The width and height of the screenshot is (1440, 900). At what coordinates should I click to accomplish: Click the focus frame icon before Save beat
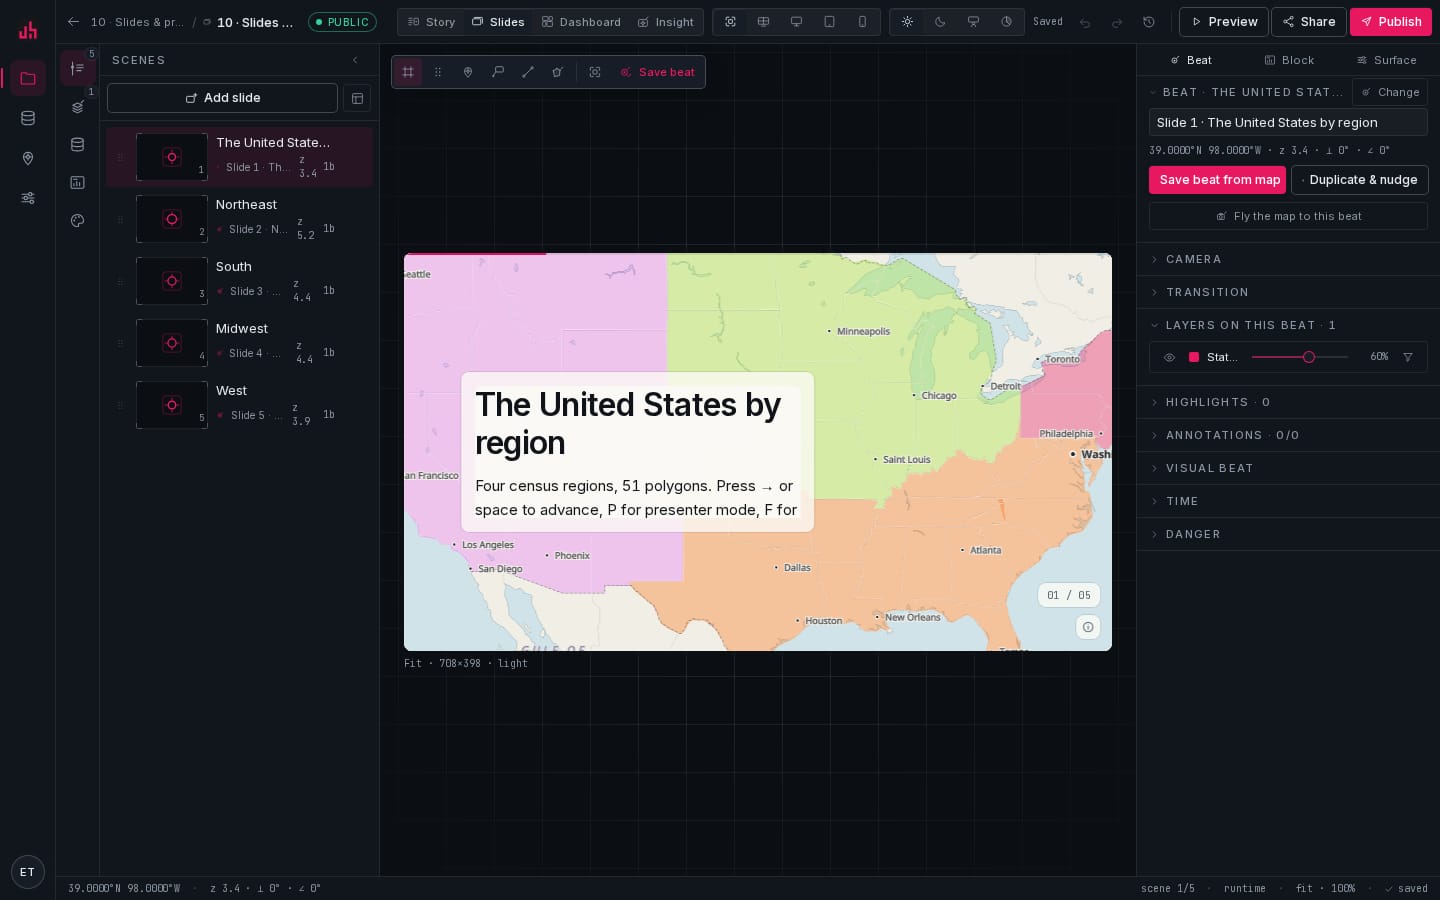[x=595, y=72]
